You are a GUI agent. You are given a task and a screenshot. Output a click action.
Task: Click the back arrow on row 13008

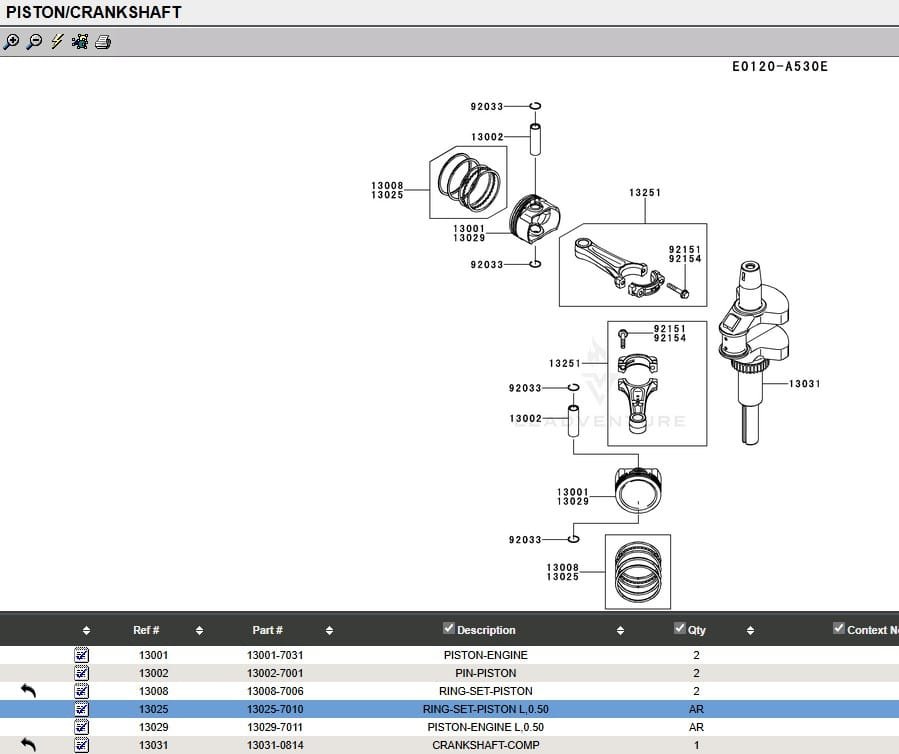28,691
